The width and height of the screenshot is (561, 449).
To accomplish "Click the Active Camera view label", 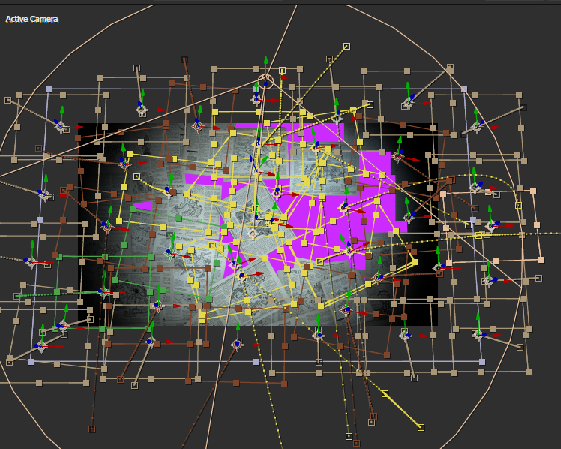I will pyautogui.click(x=32, y=19).
